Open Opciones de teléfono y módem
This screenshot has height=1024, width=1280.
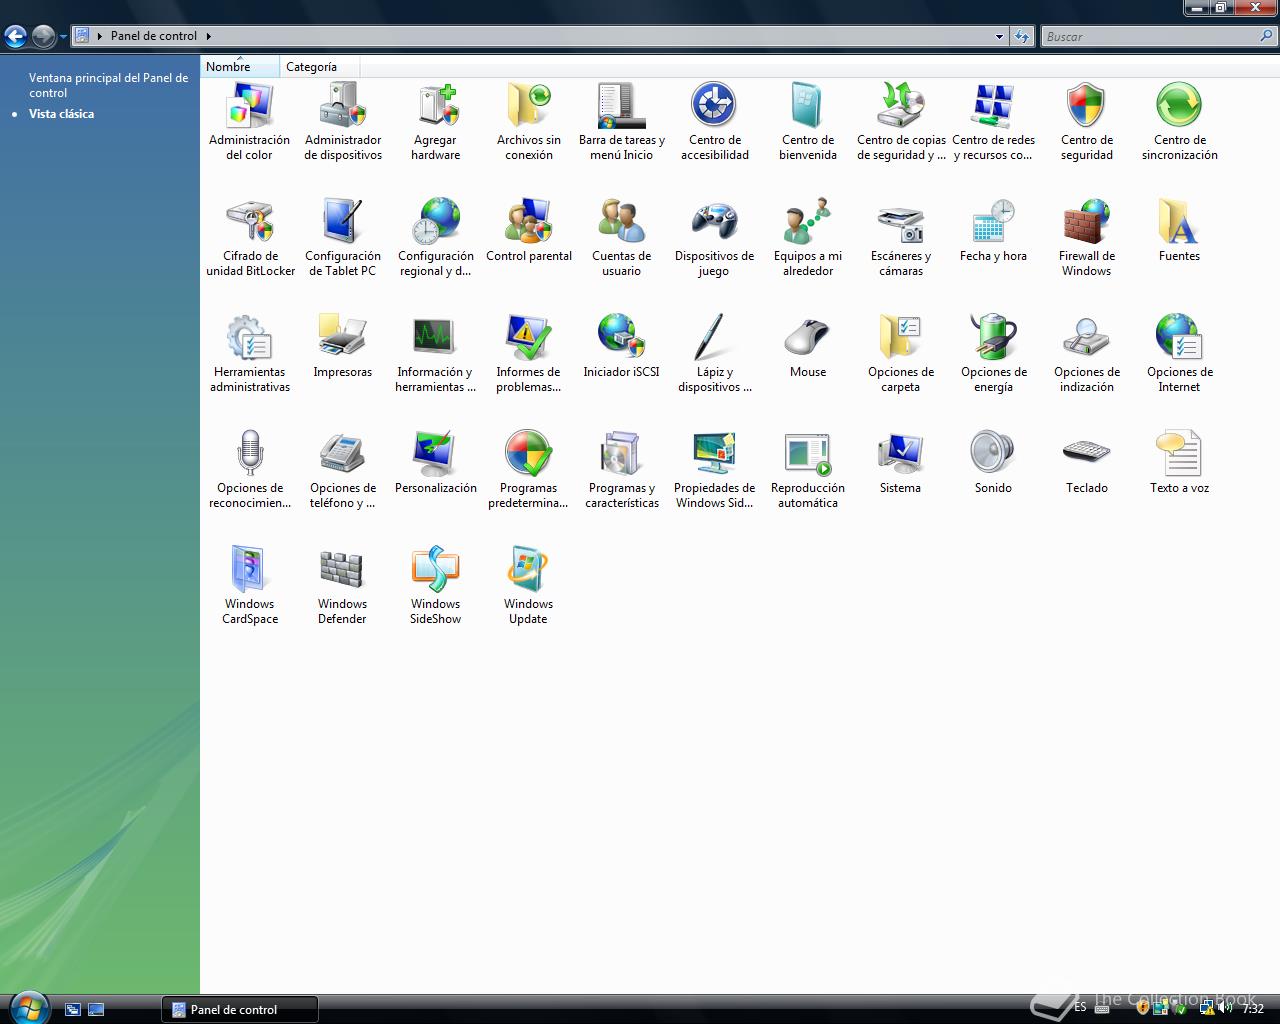point(342,470)
